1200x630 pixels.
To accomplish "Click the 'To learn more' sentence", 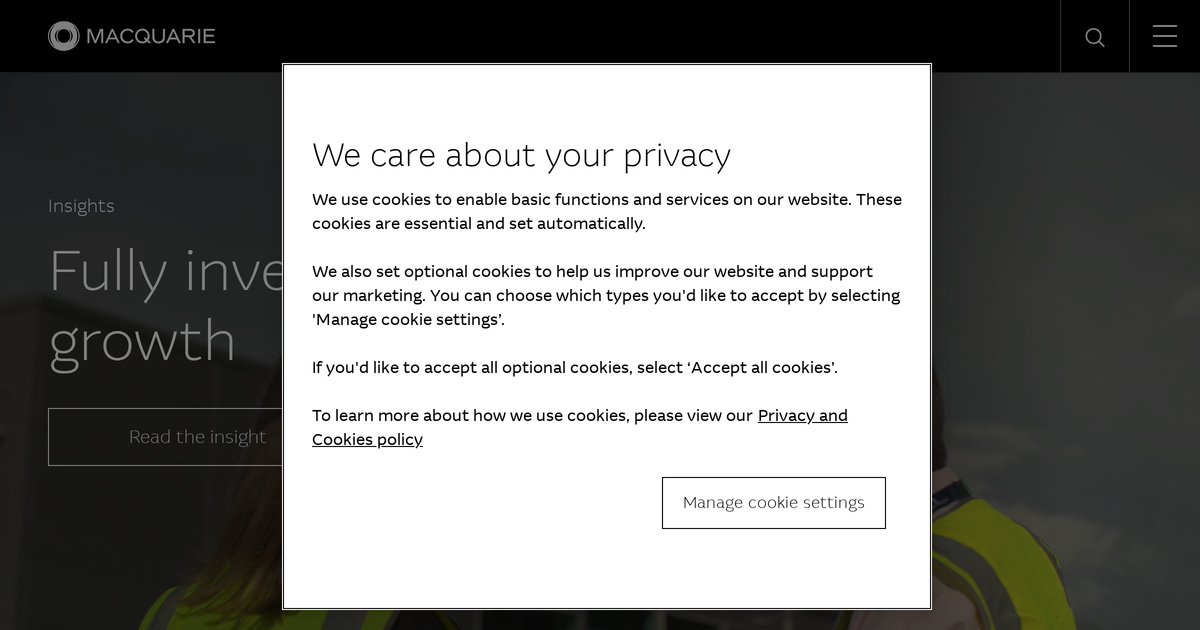I will [532, 416].
